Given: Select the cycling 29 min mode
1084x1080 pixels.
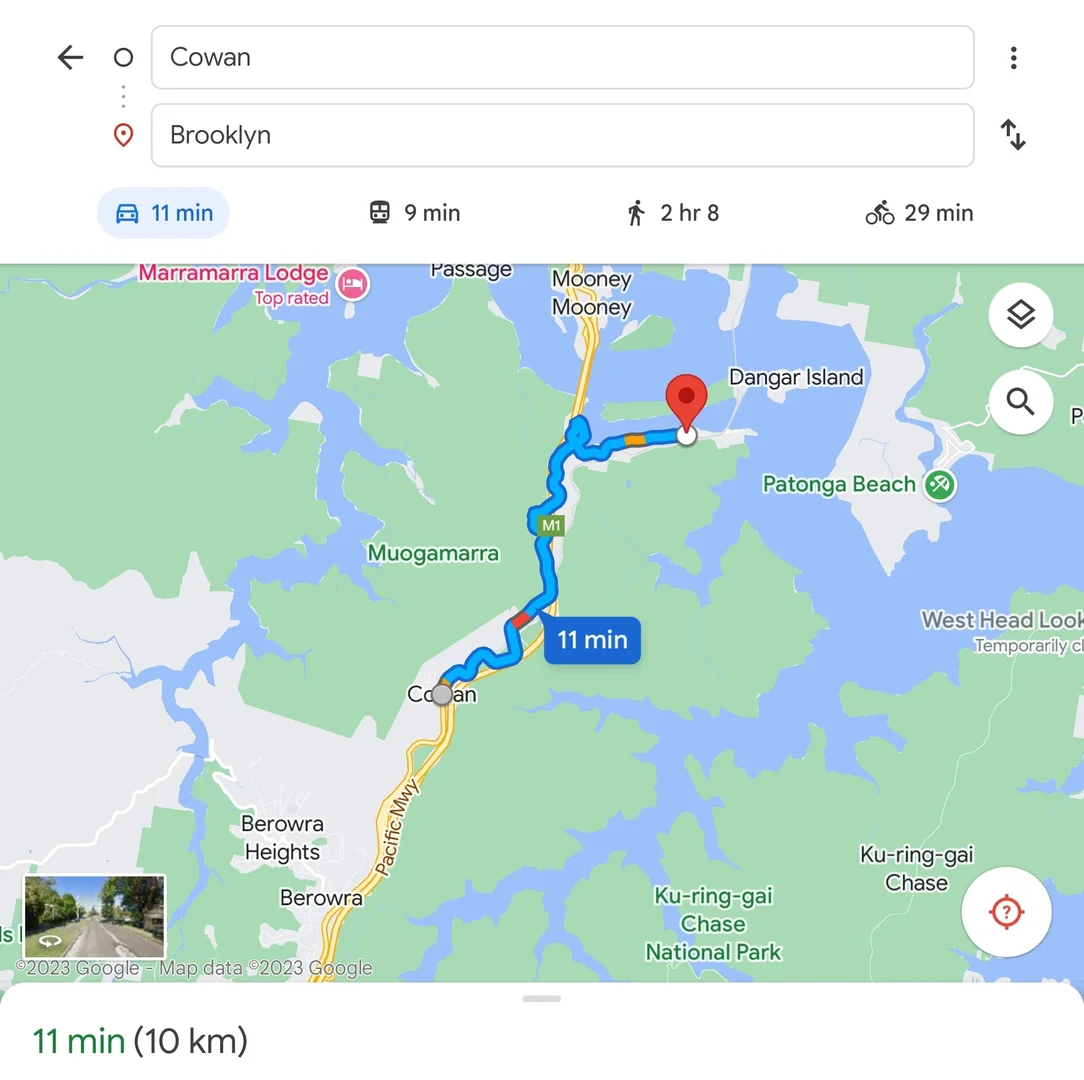Looking at the screenshot, I should tap(919, 213).
